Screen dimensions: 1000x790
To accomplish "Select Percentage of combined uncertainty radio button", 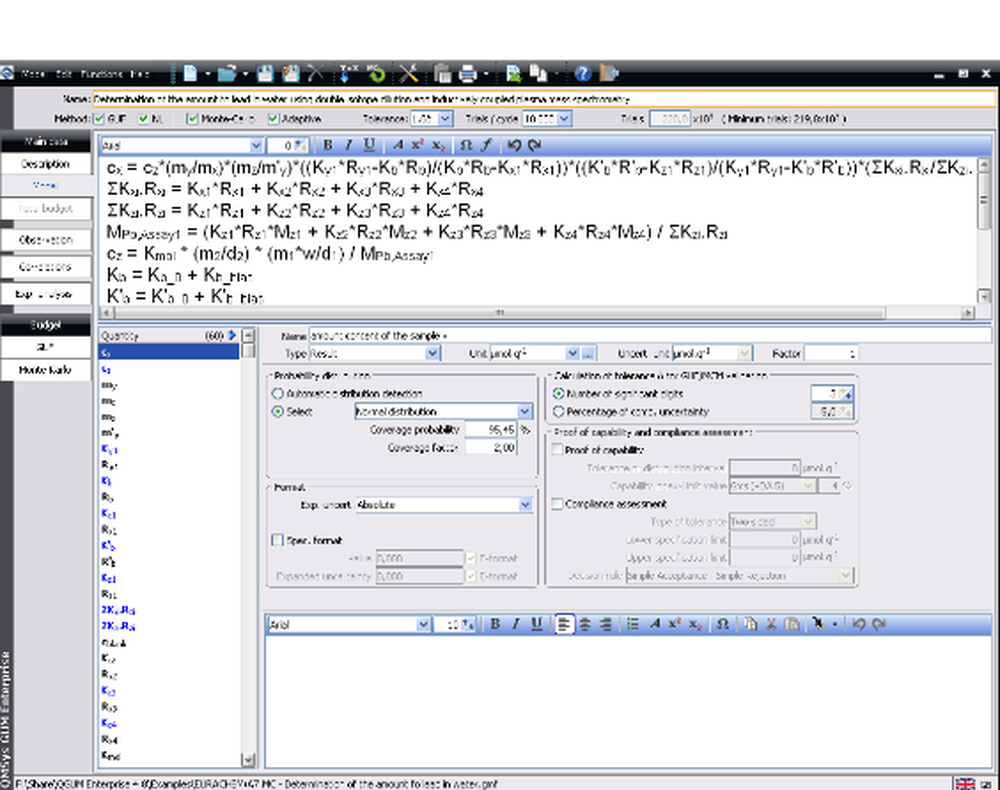I will click(x=559, y=411).
